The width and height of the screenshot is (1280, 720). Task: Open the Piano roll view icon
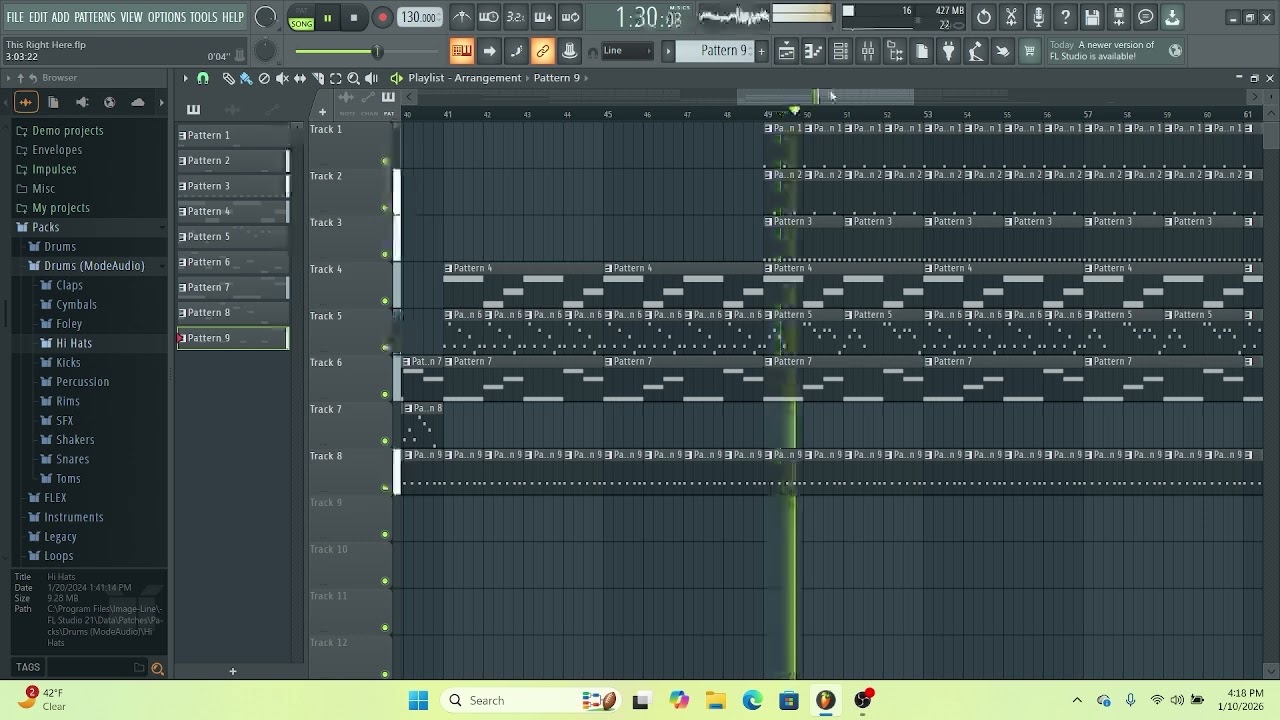click(814, 51)
